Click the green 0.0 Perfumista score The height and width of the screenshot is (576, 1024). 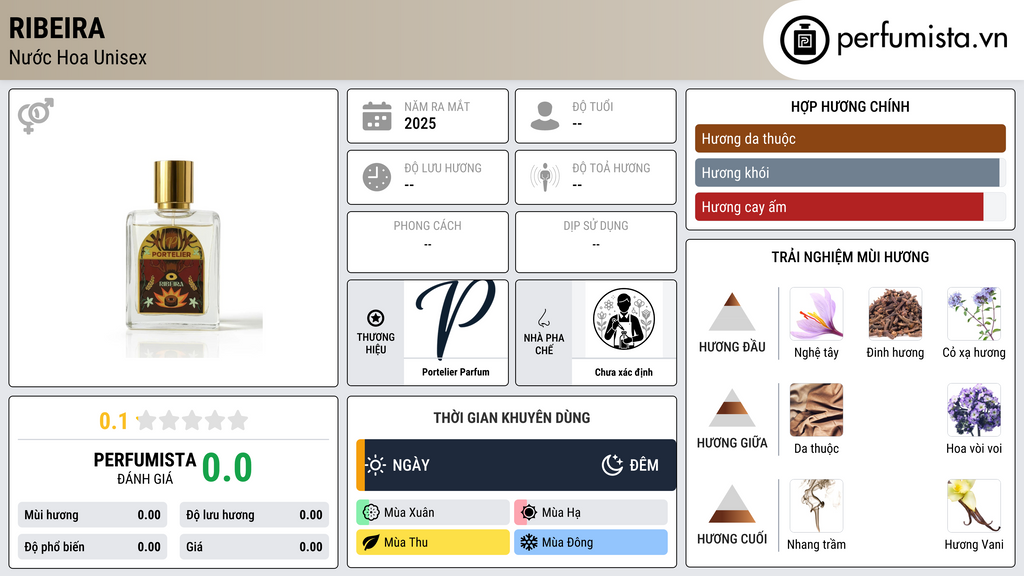[227, 468]
